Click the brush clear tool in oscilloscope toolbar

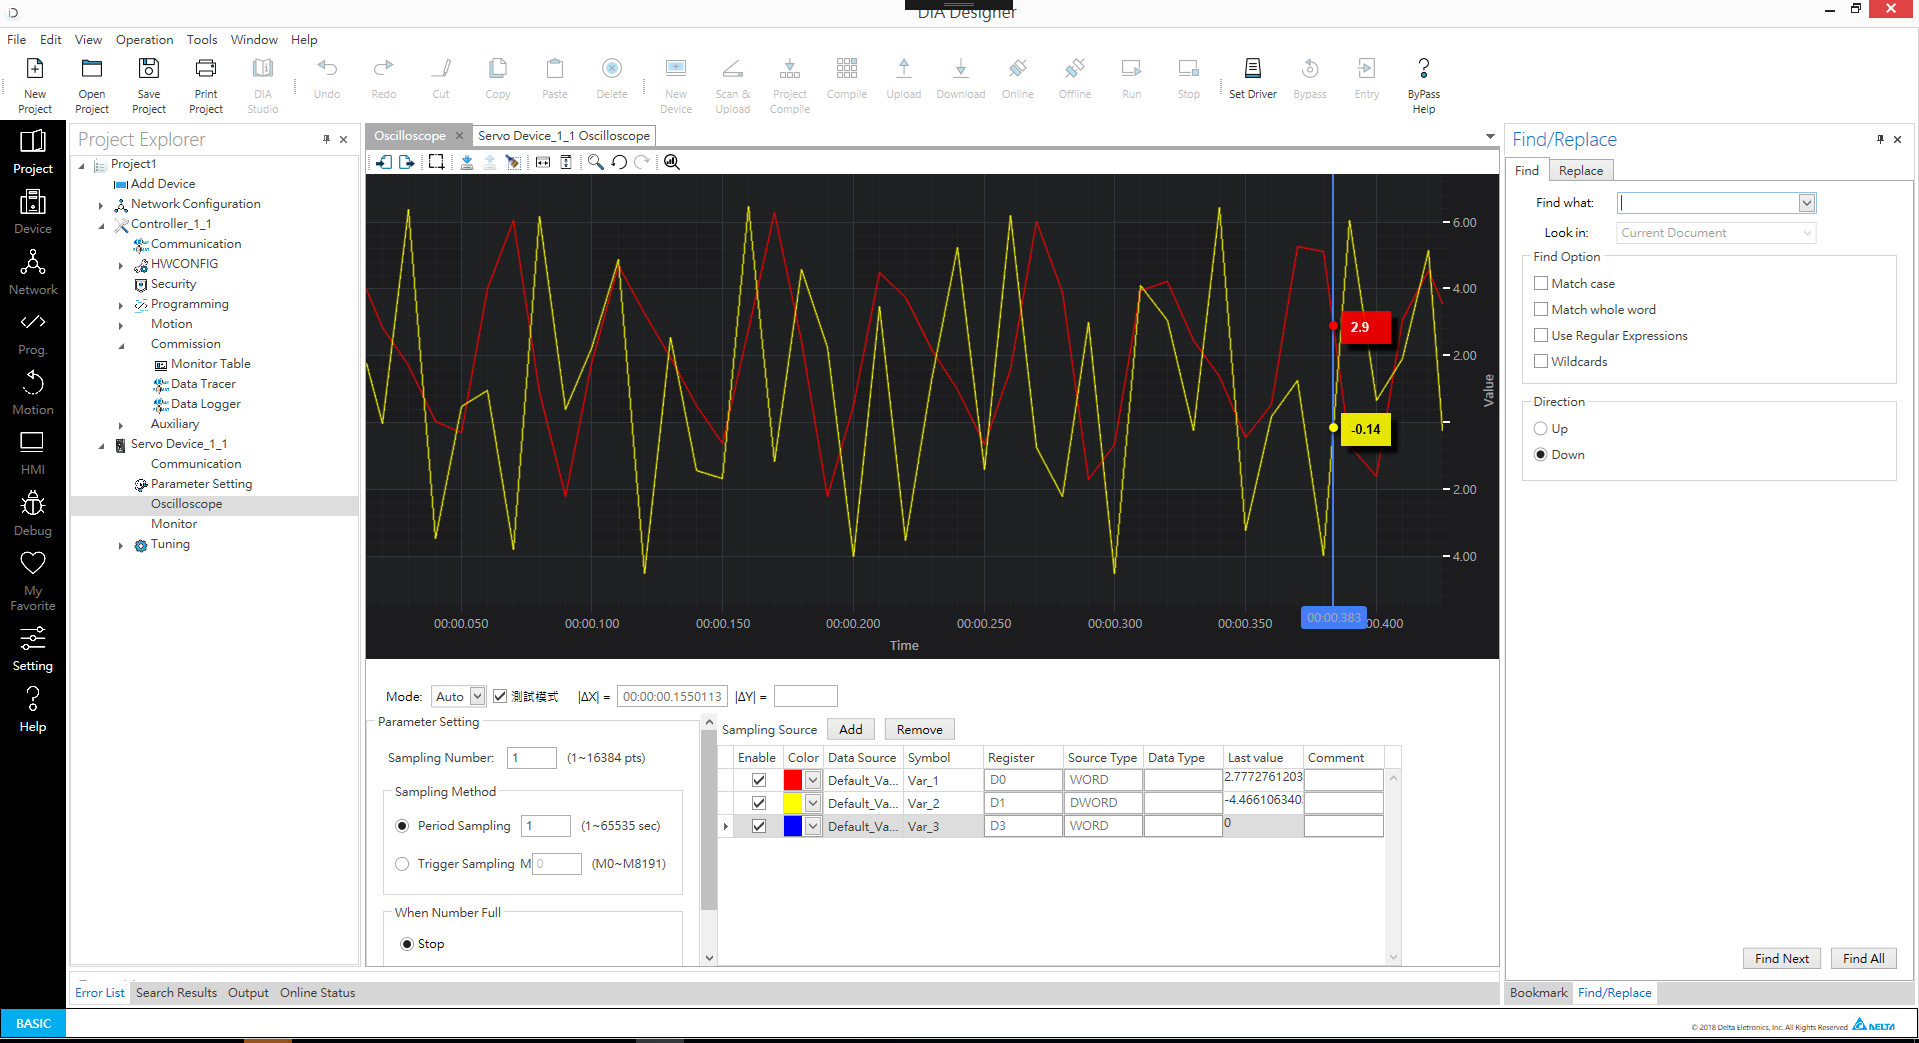tap(513, 162)
